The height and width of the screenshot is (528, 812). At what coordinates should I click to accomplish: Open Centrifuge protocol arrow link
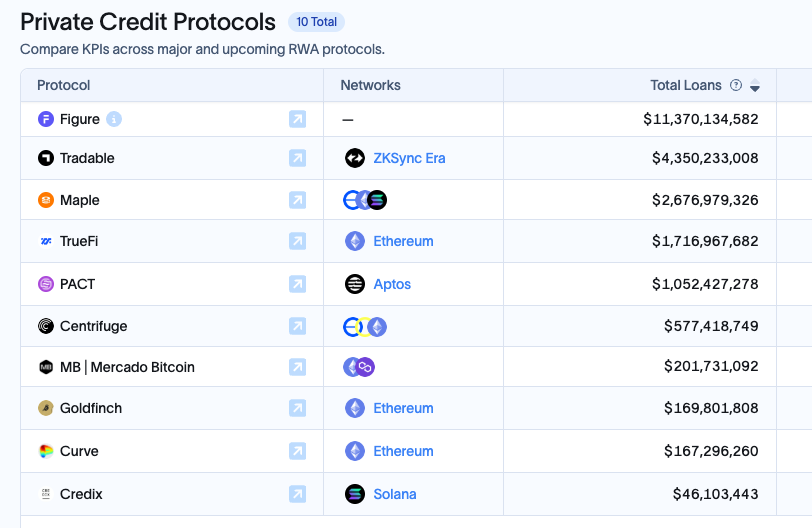(297, 326)
